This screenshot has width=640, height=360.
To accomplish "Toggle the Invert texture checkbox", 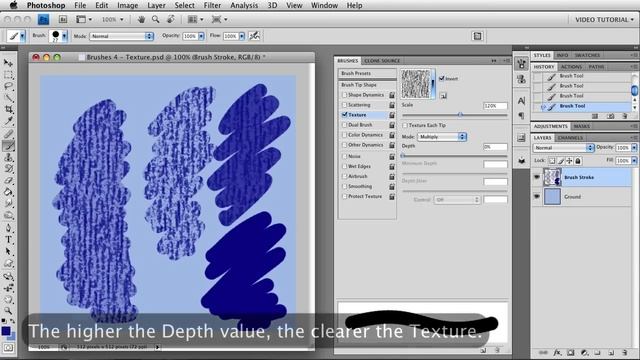I will tap(442, 78).
